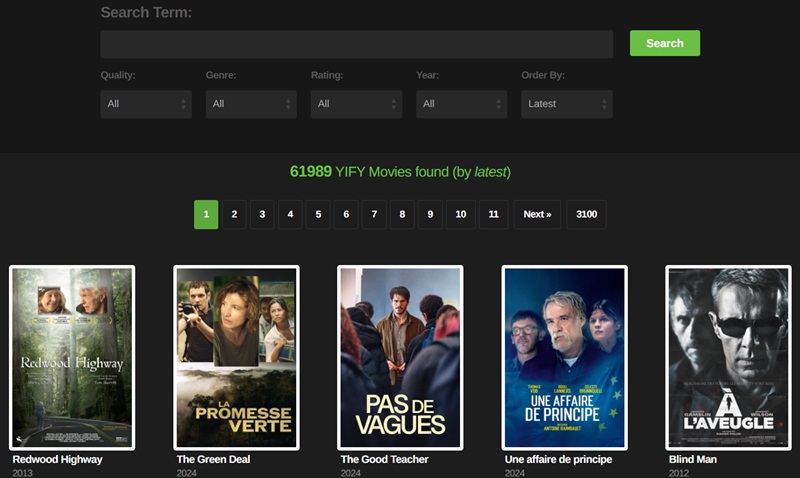Image resolution: width=800 pixels, height=478 pixels.
Task: Click year 2012 under Blind Man
Action: 679,473
